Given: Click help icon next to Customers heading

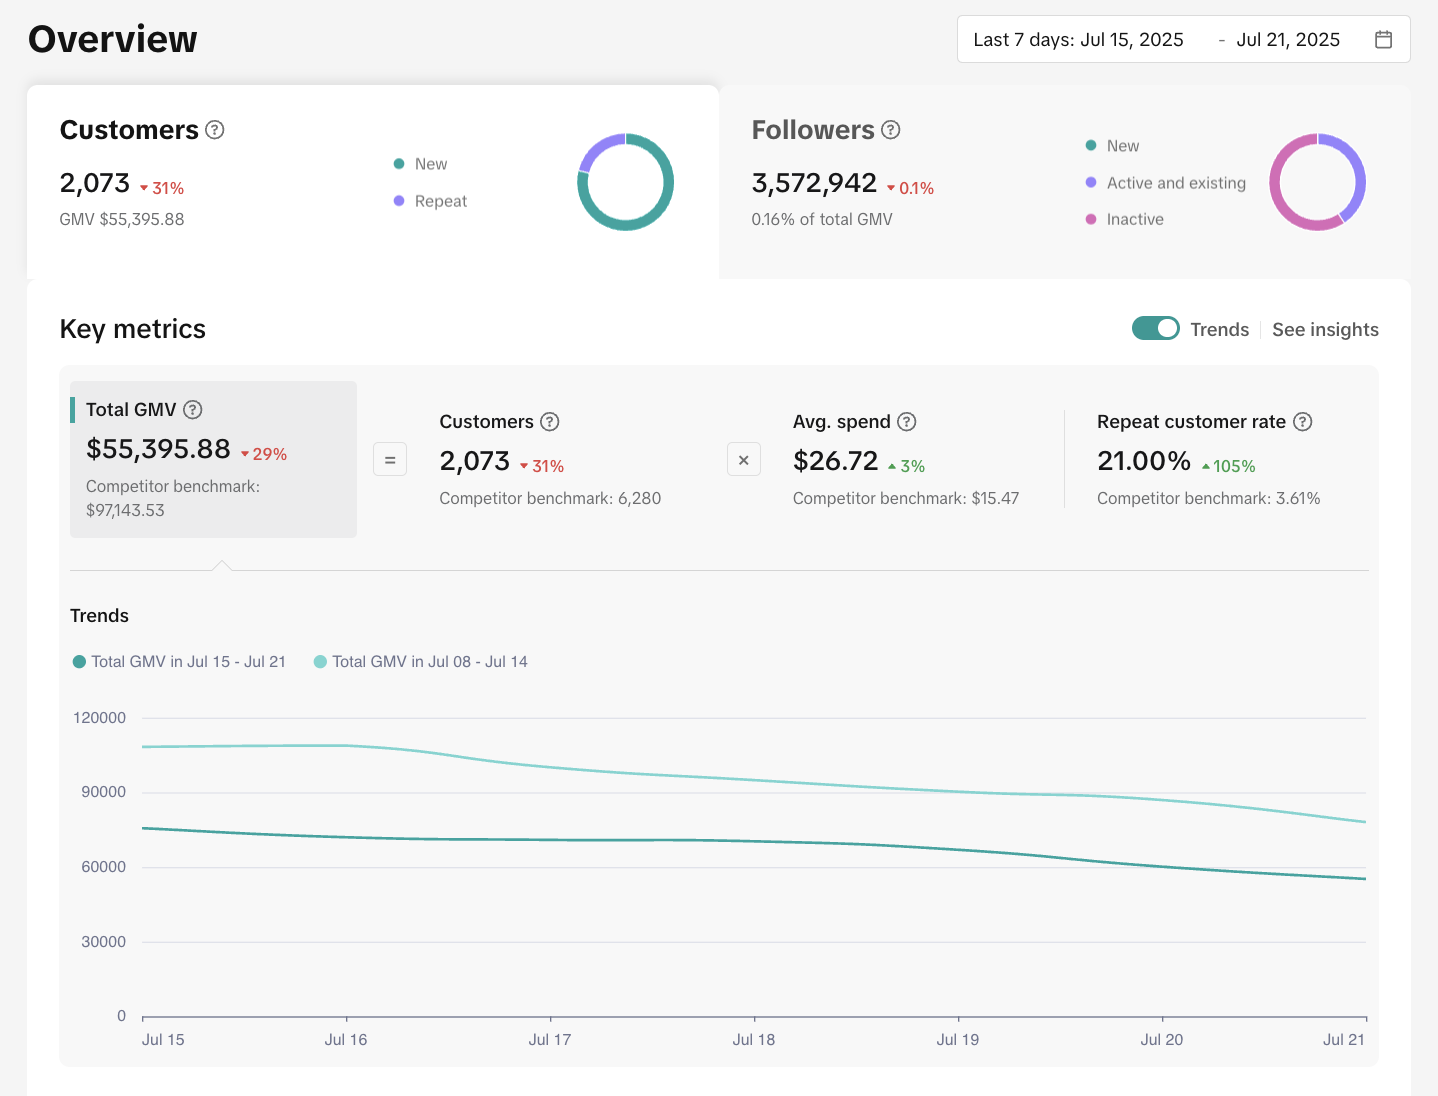Looking at the screenshot, I should point(215,130).
